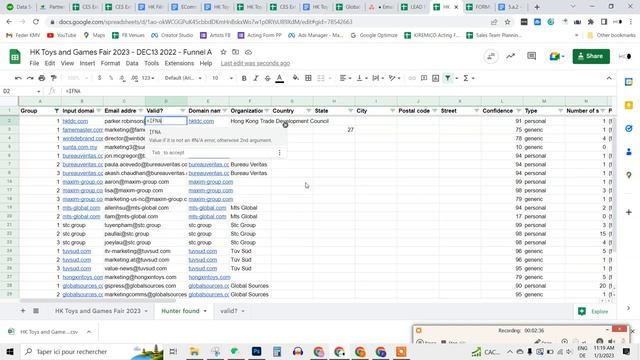Insert a link from toolbar
The height and width of the screenshot is (360, 640).
pyautogui.click(x=412, y=78)
